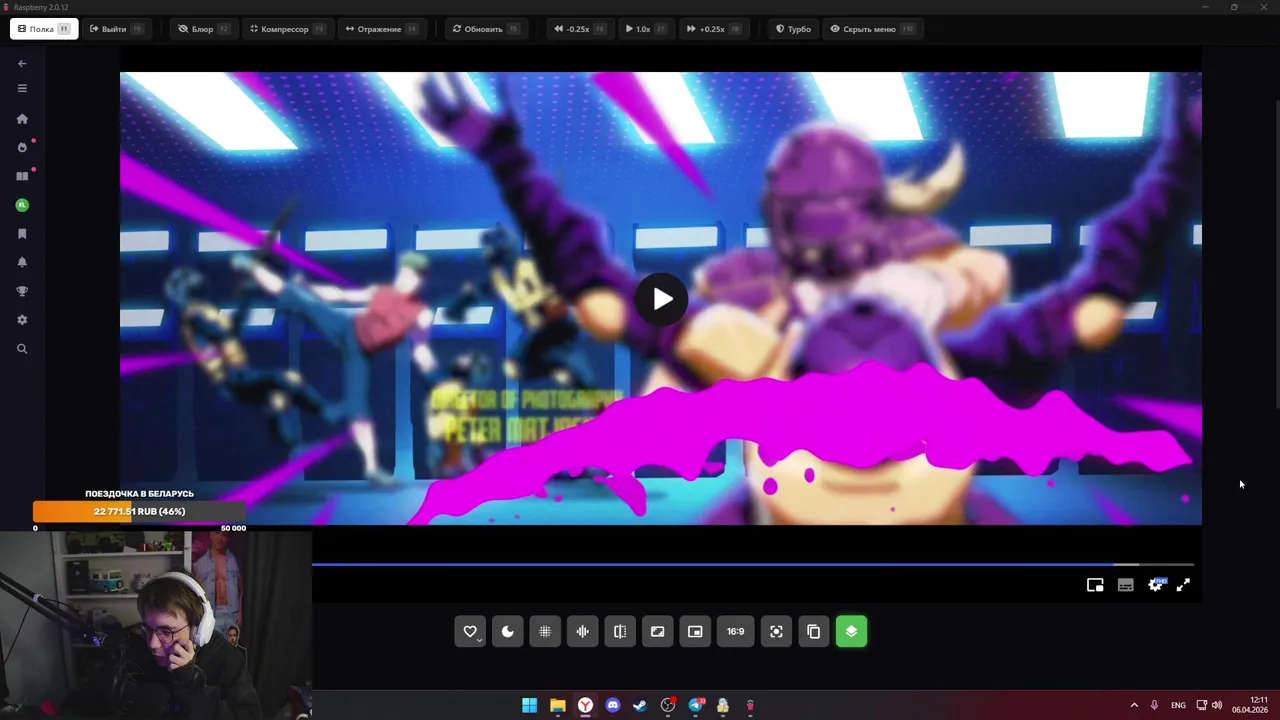Switch to Yandex Browser in the taskbar

click(585, 706)
